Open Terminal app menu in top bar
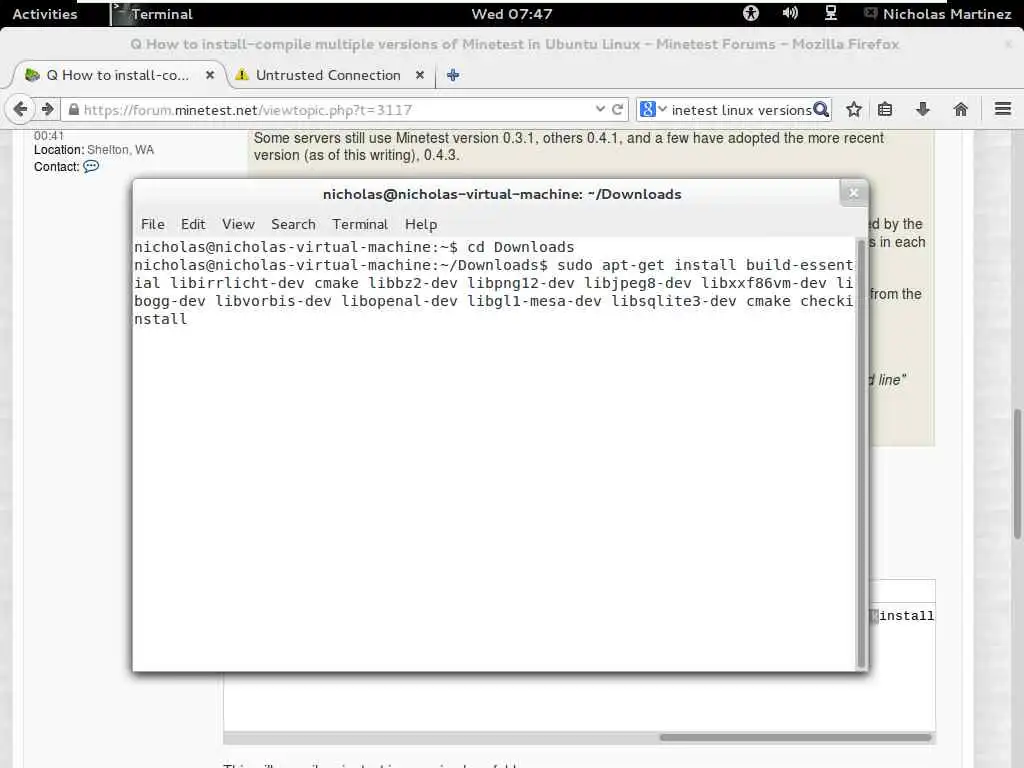 [152, 14]
